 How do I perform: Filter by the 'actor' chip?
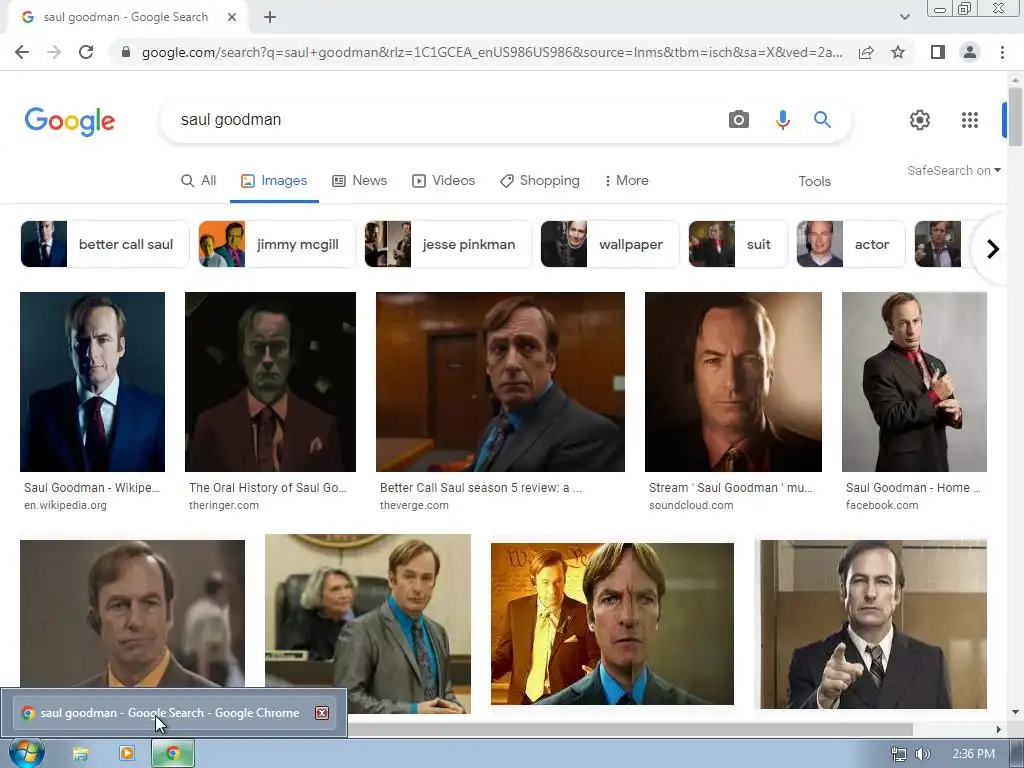coord(851,244)
